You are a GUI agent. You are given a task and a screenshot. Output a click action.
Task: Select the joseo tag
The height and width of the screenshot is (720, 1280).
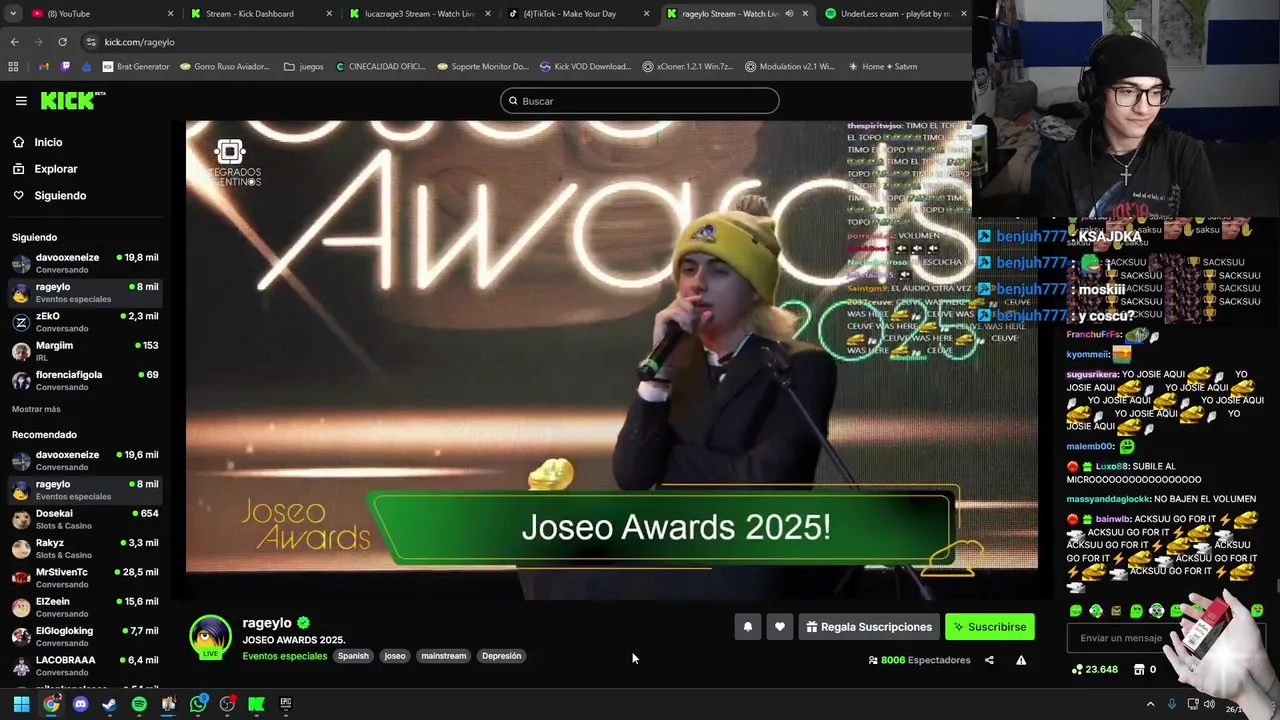coord(395,656)
